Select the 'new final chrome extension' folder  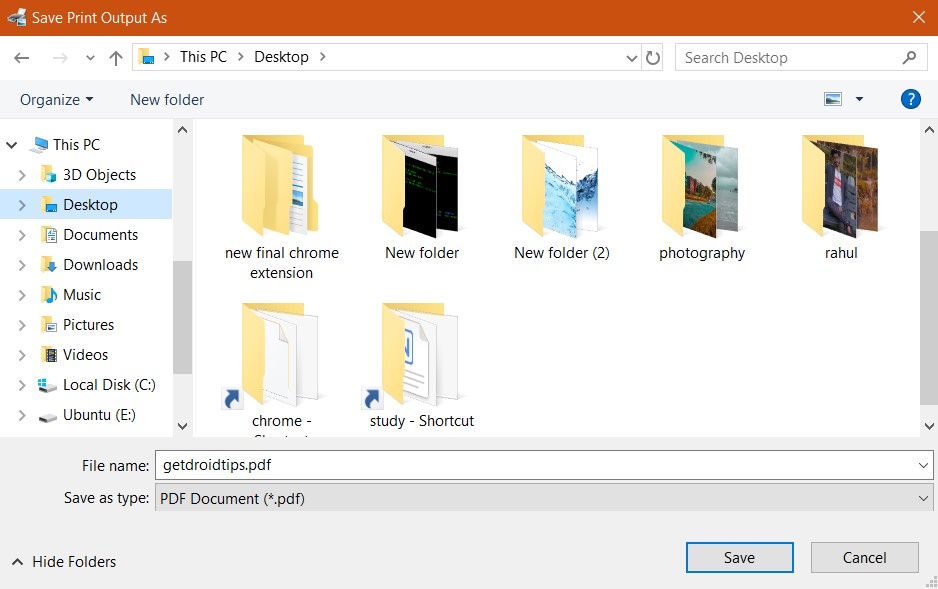(x=281, y=207)
